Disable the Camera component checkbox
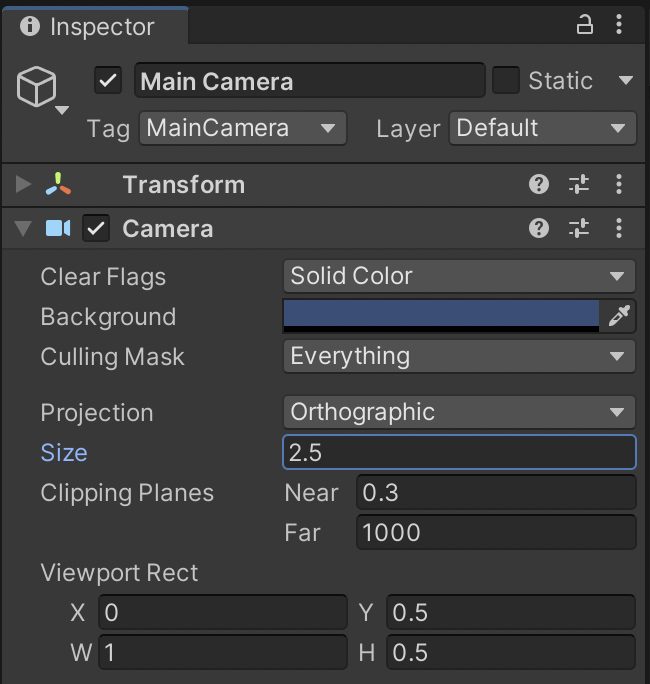The width and height of the screenshot is (650, 684). [x=96, y=229]
